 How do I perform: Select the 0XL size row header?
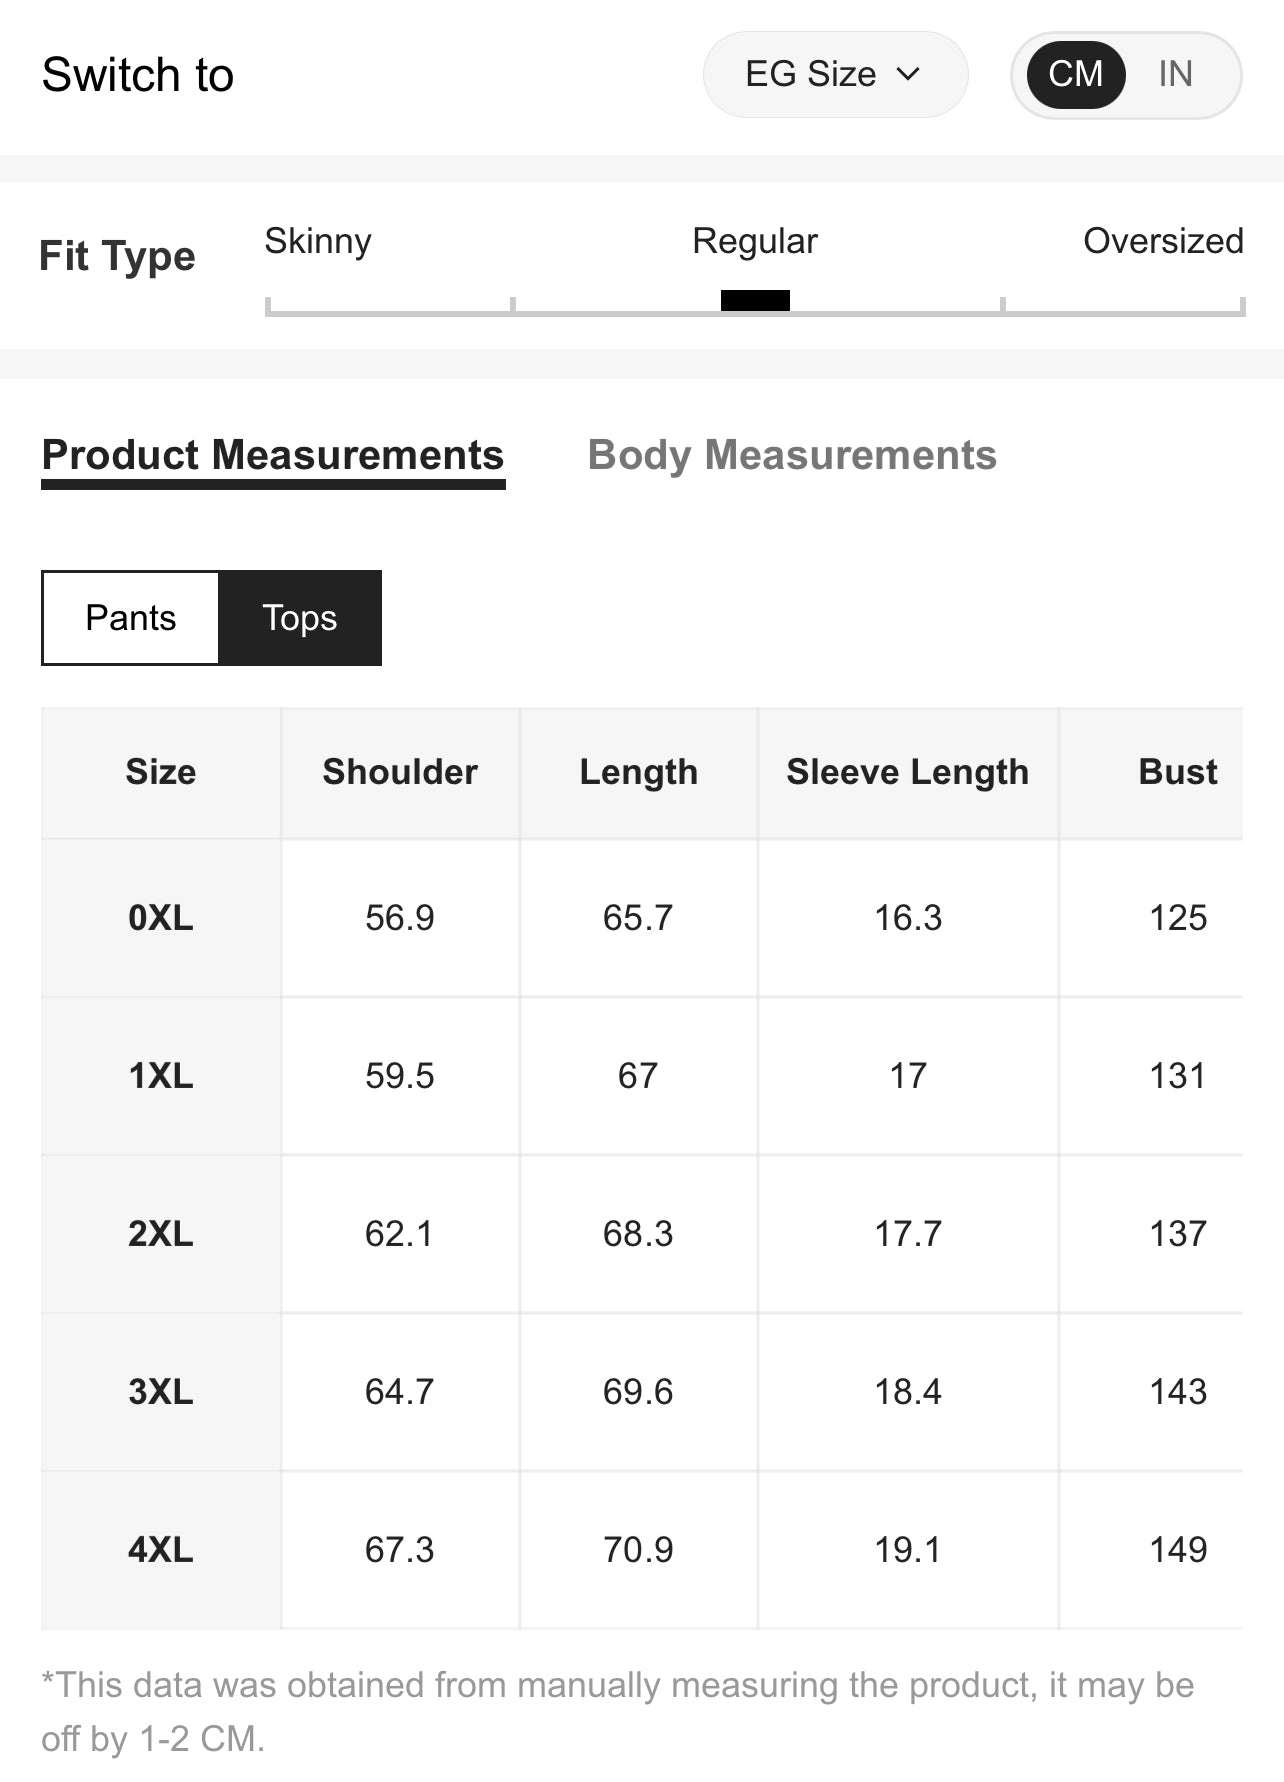pyautogui.click(x=161, y=918)
